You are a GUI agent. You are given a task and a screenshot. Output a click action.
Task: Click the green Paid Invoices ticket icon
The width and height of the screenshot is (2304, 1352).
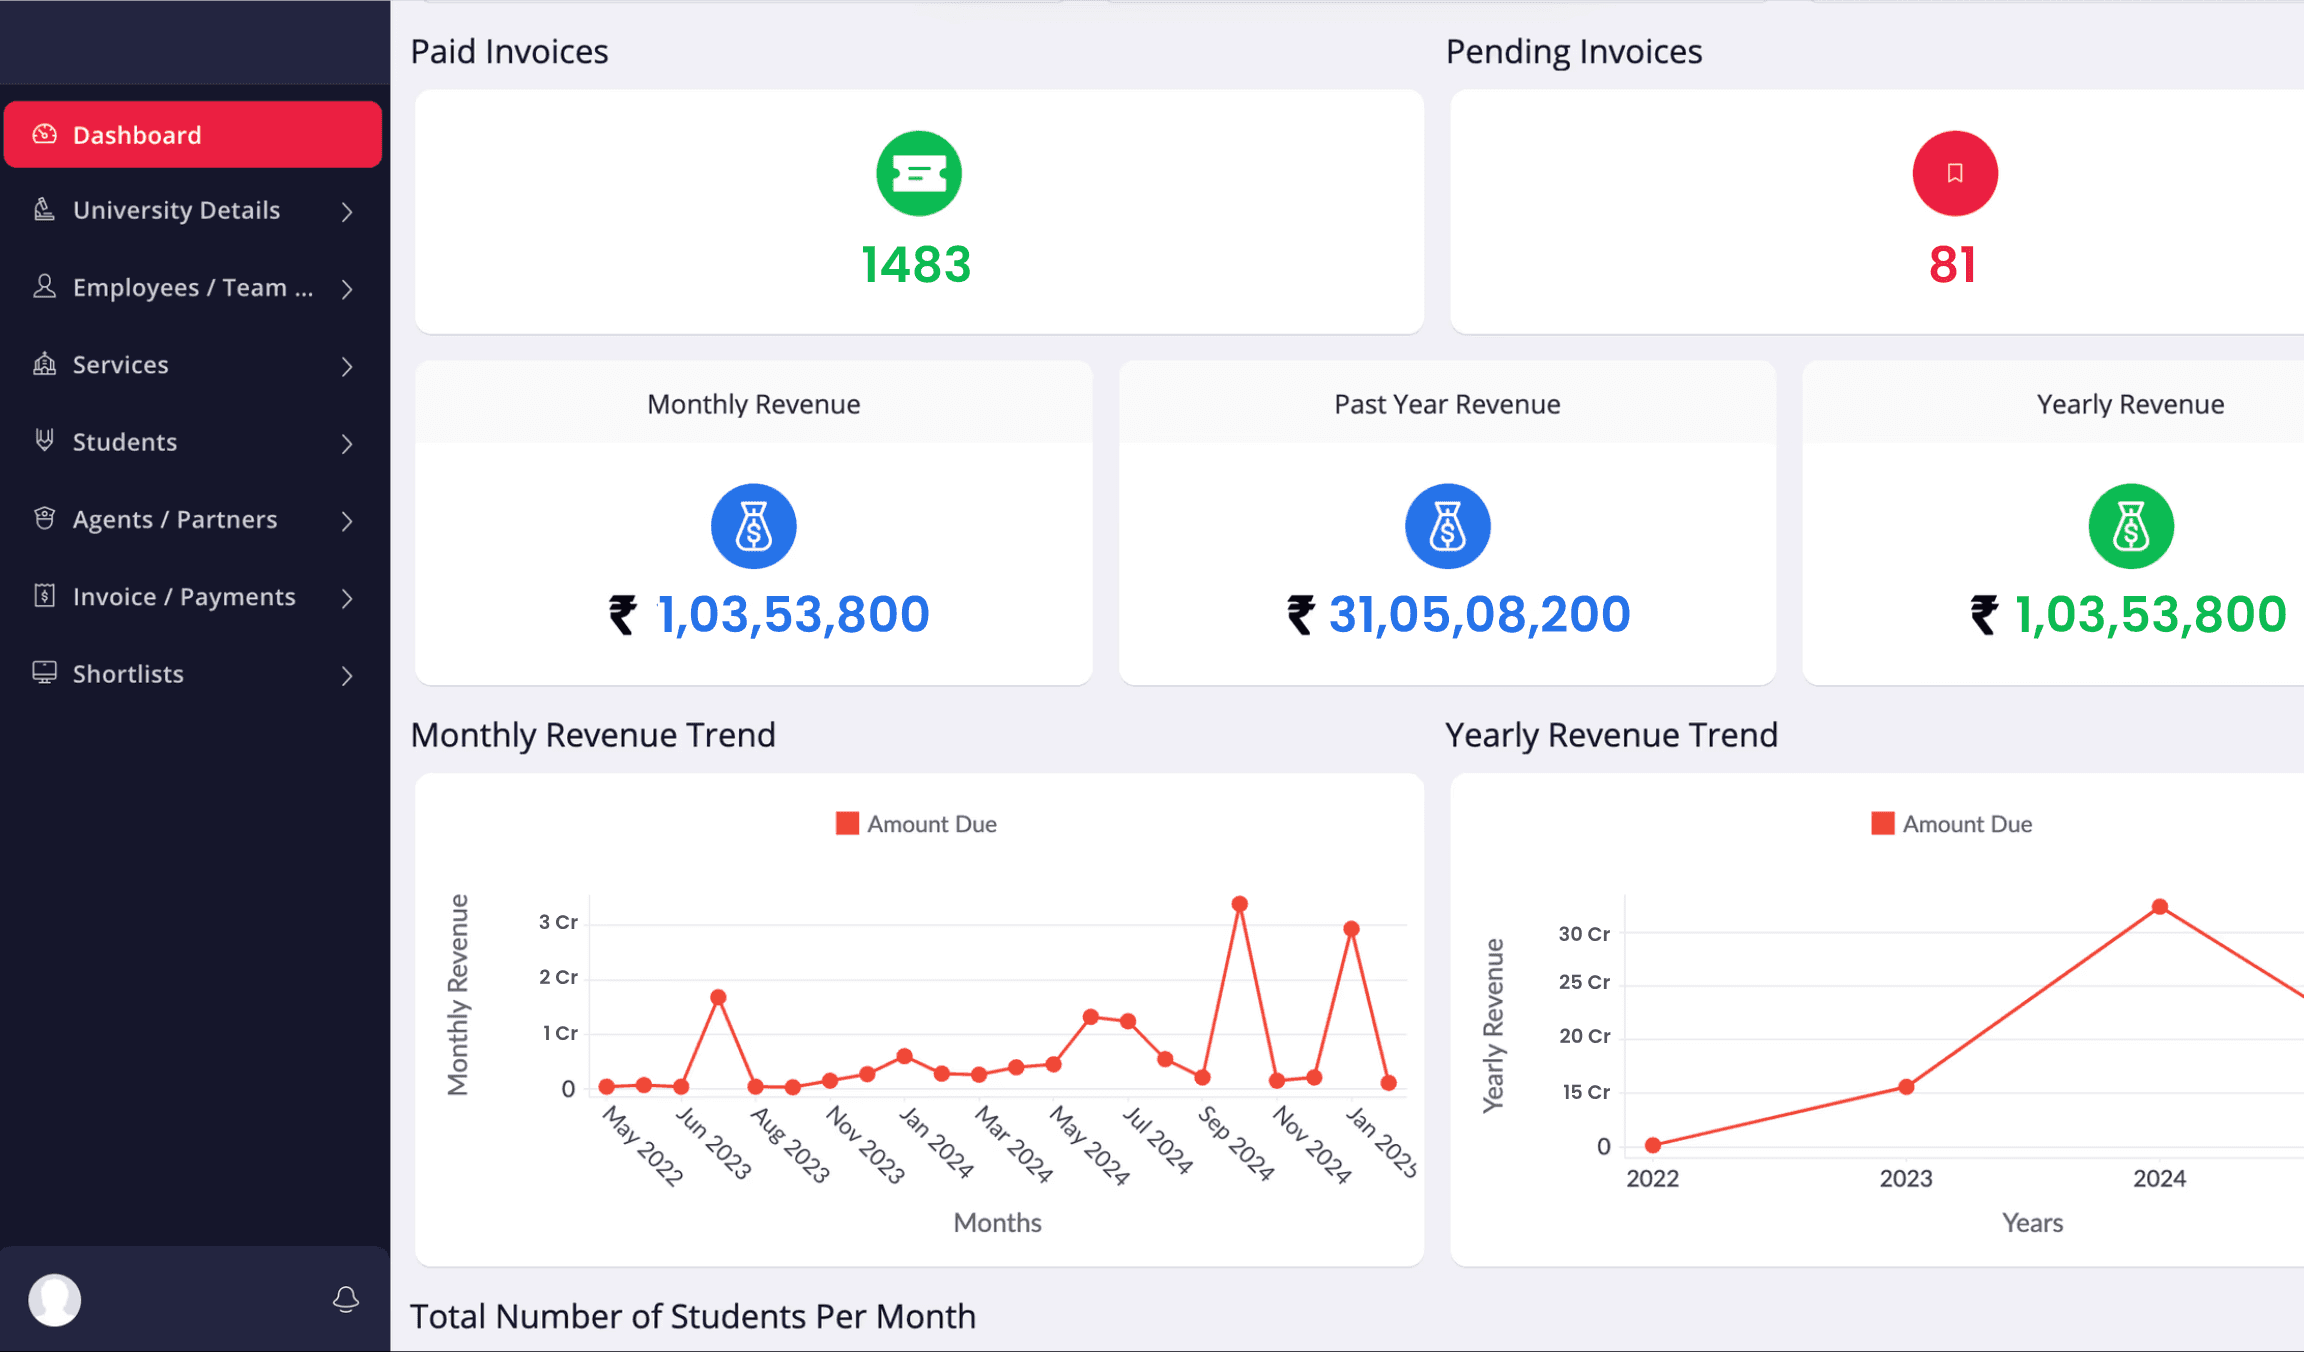pos(918,174)
